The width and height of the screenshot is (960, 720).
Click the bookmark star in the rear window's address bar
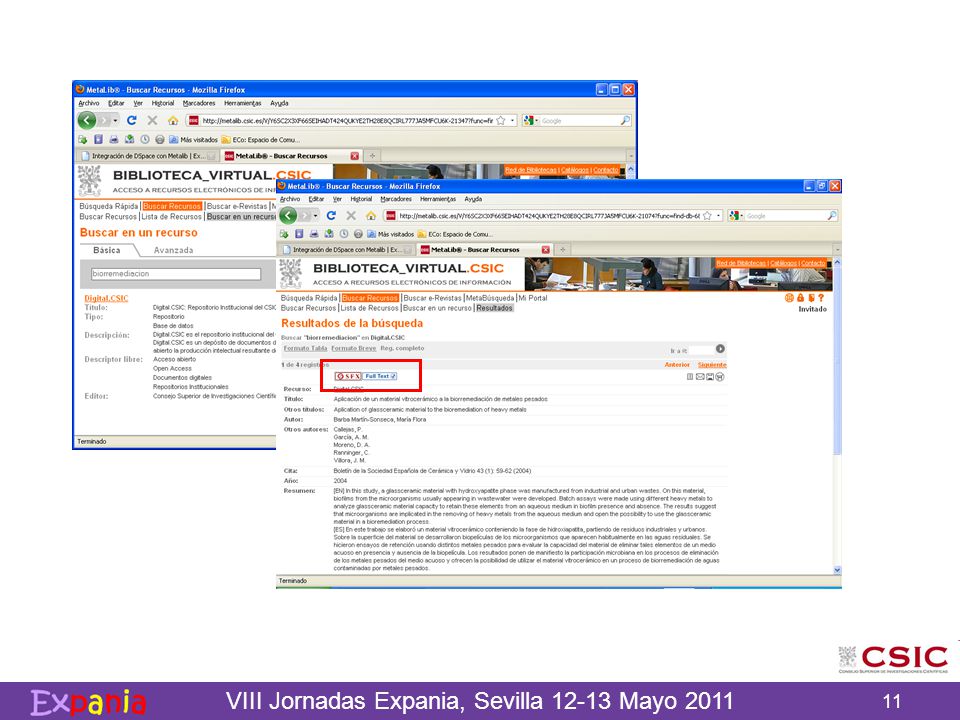point(501,121)
